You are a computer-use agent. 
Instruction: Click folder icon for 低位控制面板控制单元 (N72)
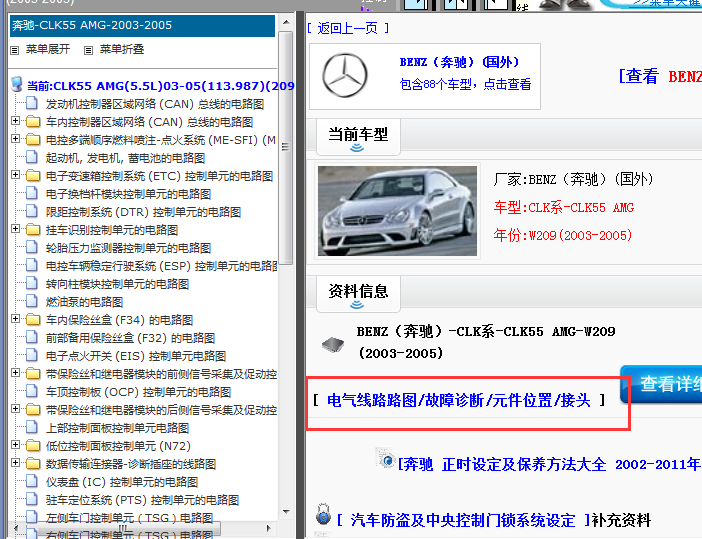pyautogui.click(x=33, y=446)
